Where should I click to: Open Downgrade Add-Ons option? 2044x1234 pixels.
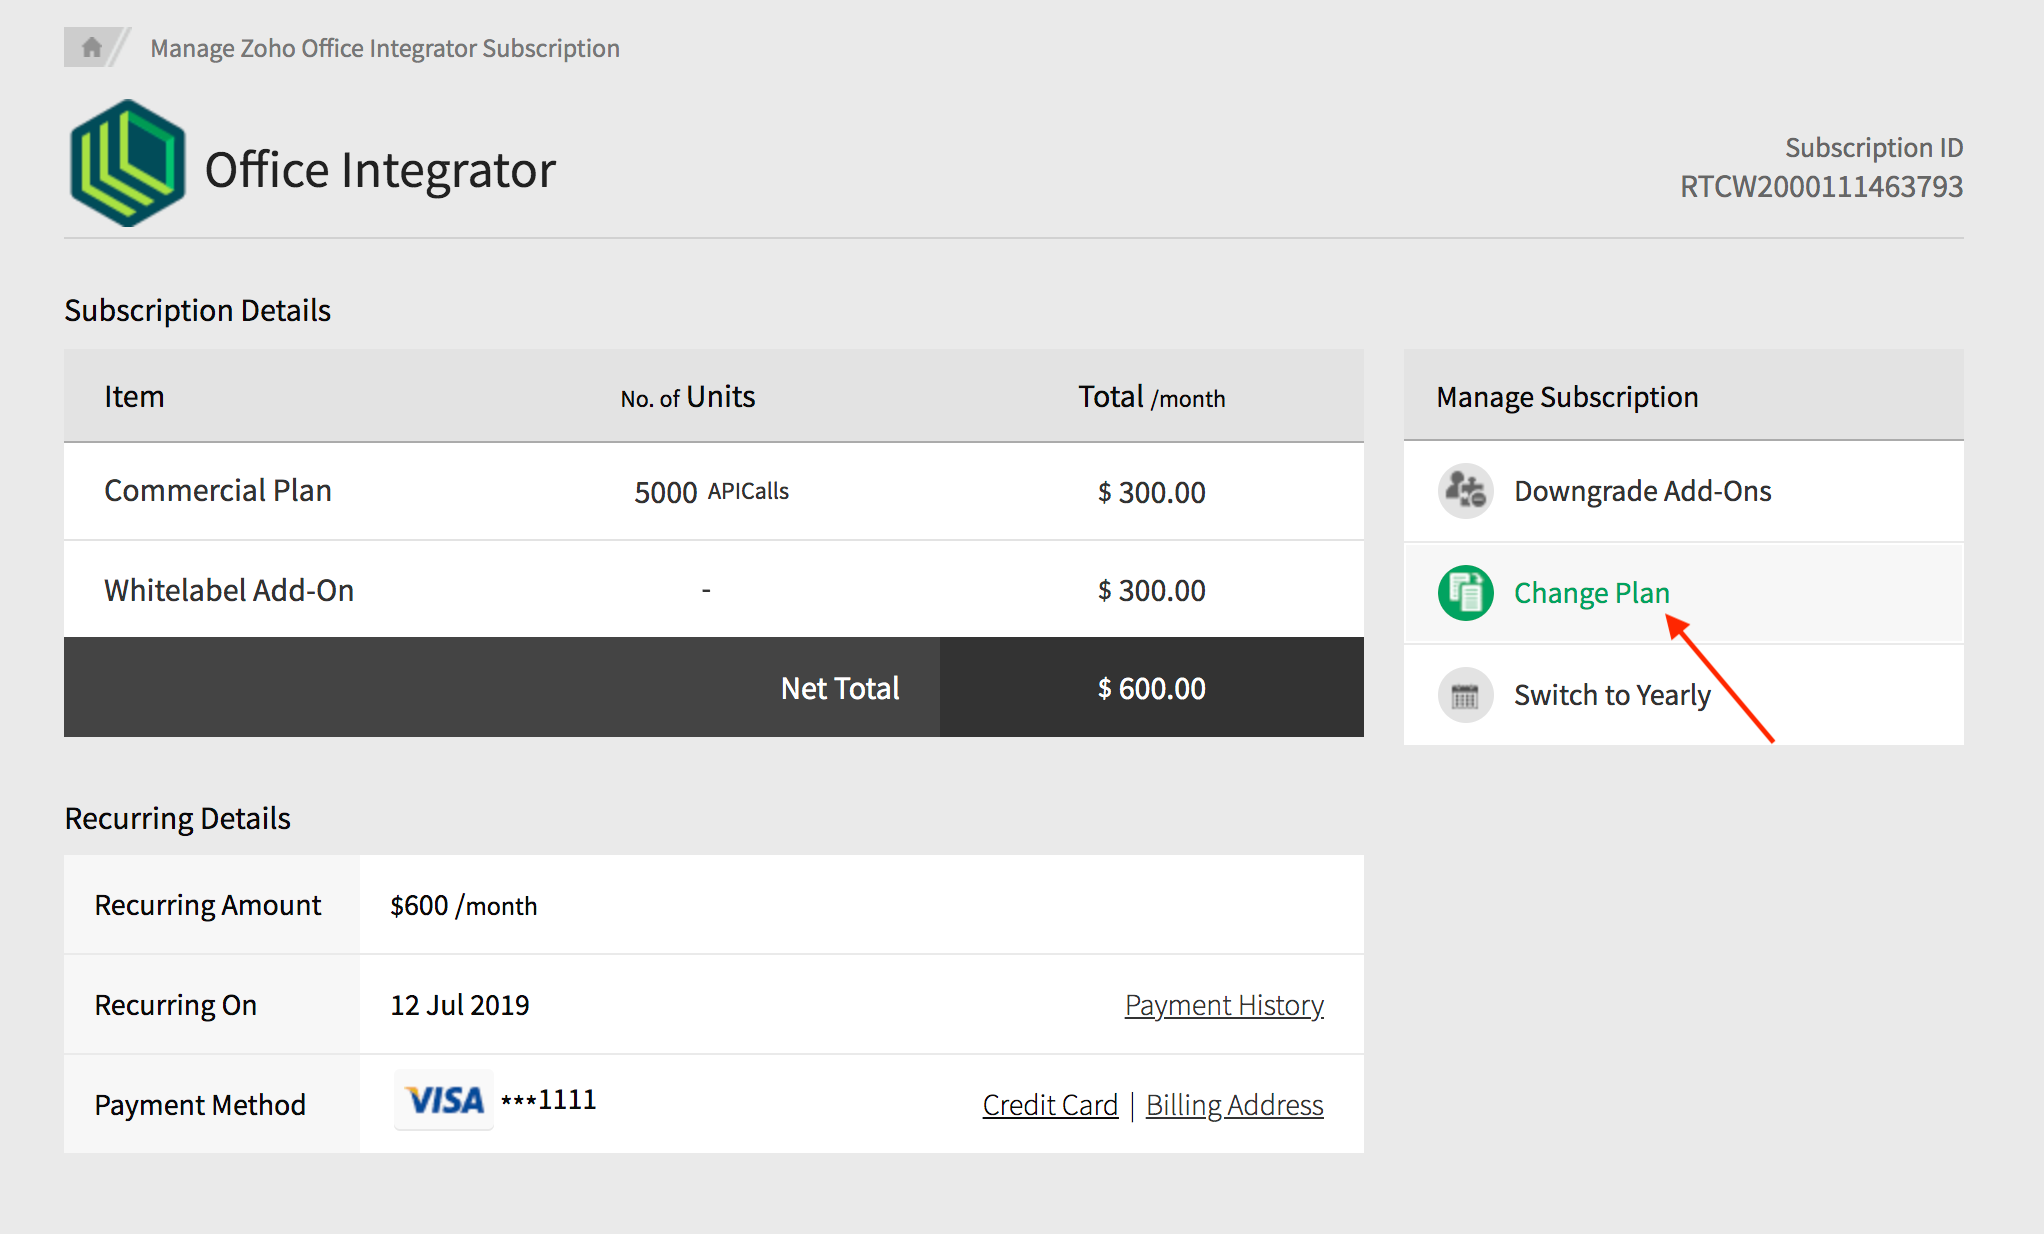[1642, 491]
